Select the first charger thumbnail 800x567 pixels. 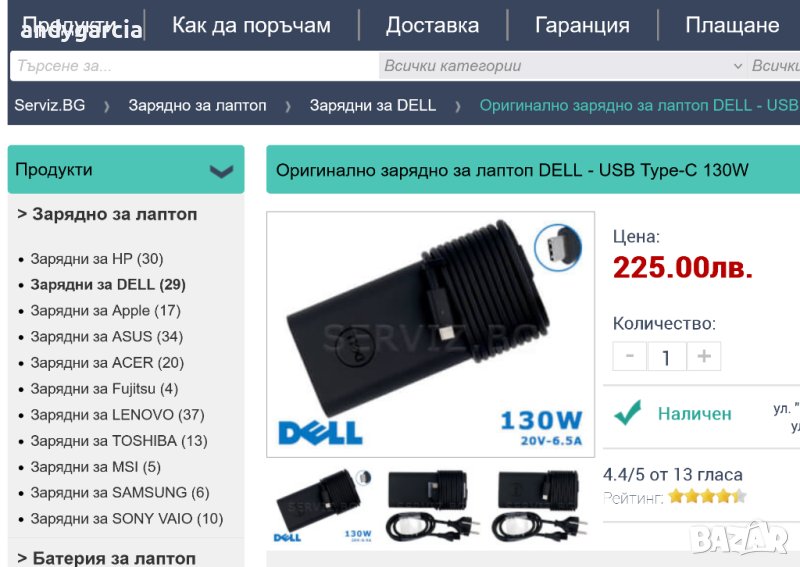pyautogui.click(x=323, y=506)
